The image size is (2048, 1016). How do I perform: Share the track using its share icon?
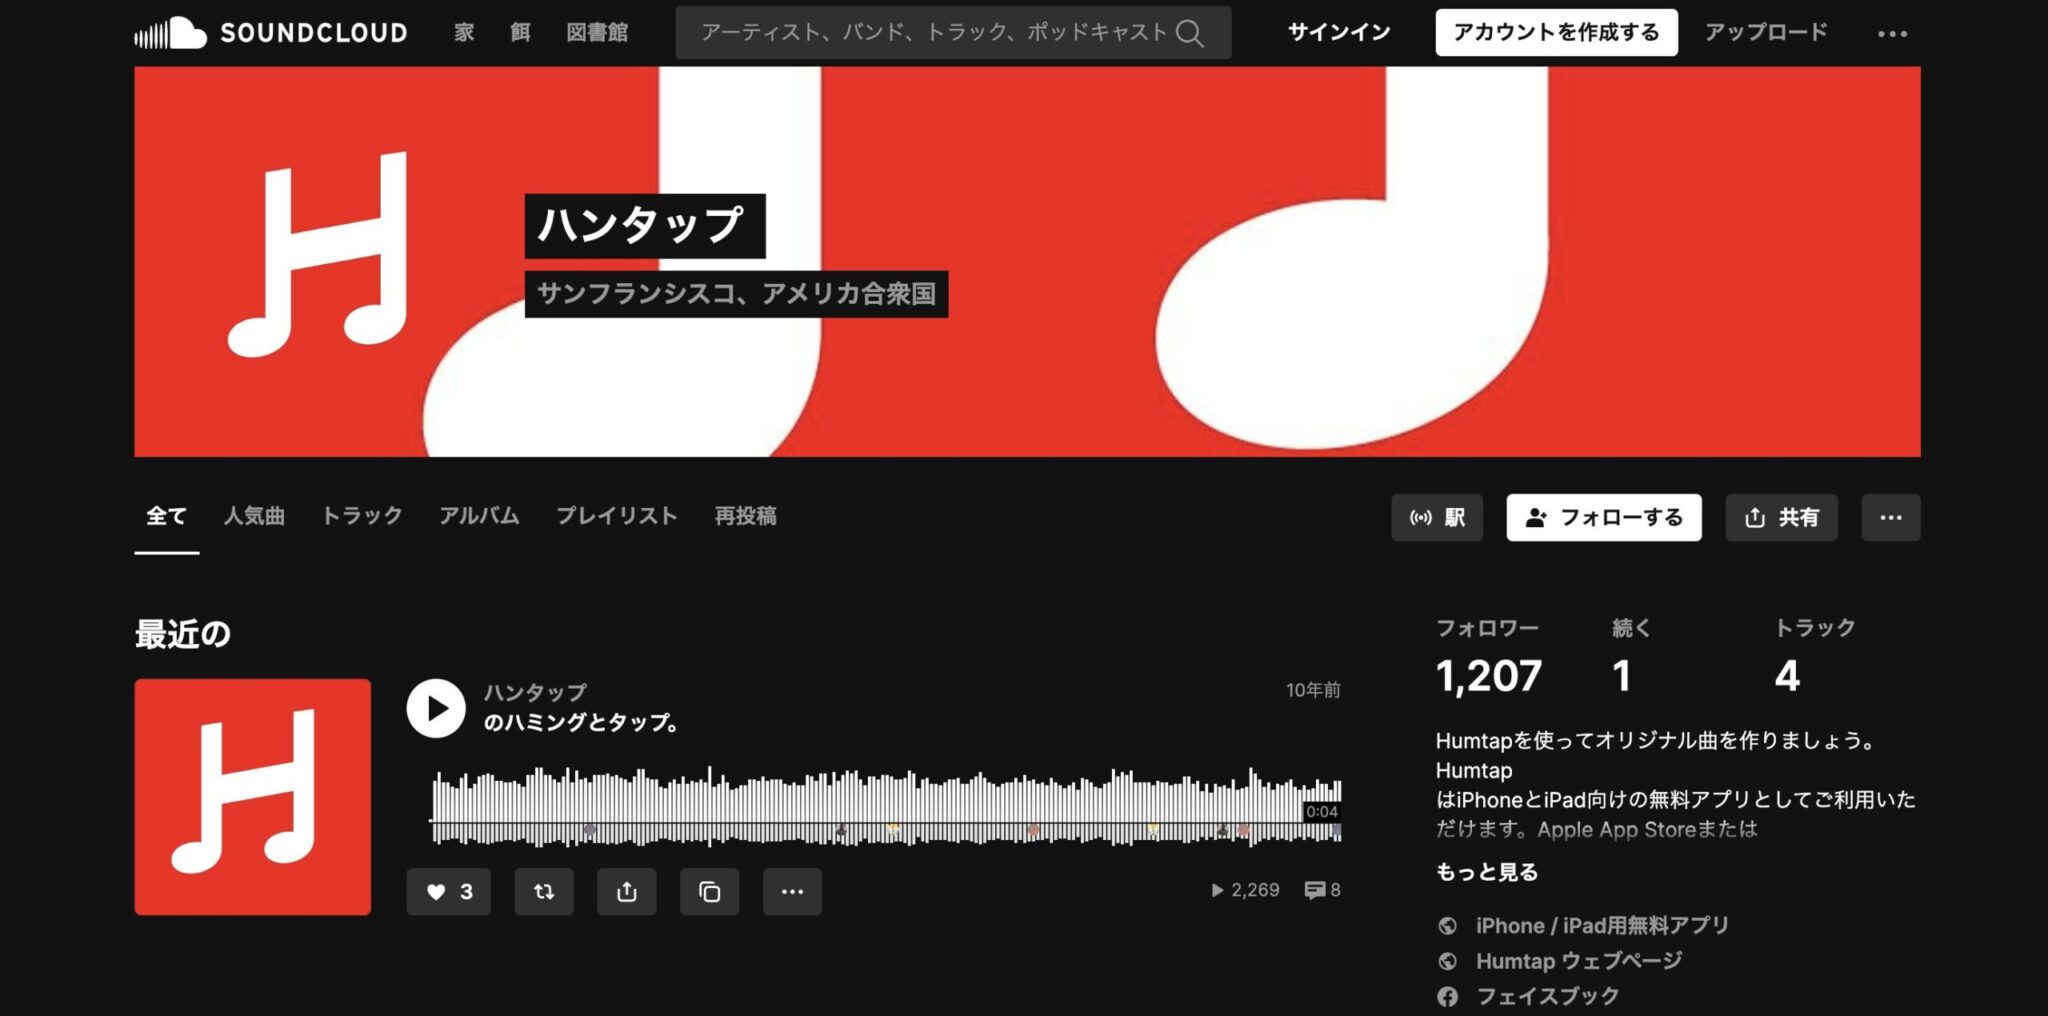tap(627, 891)
